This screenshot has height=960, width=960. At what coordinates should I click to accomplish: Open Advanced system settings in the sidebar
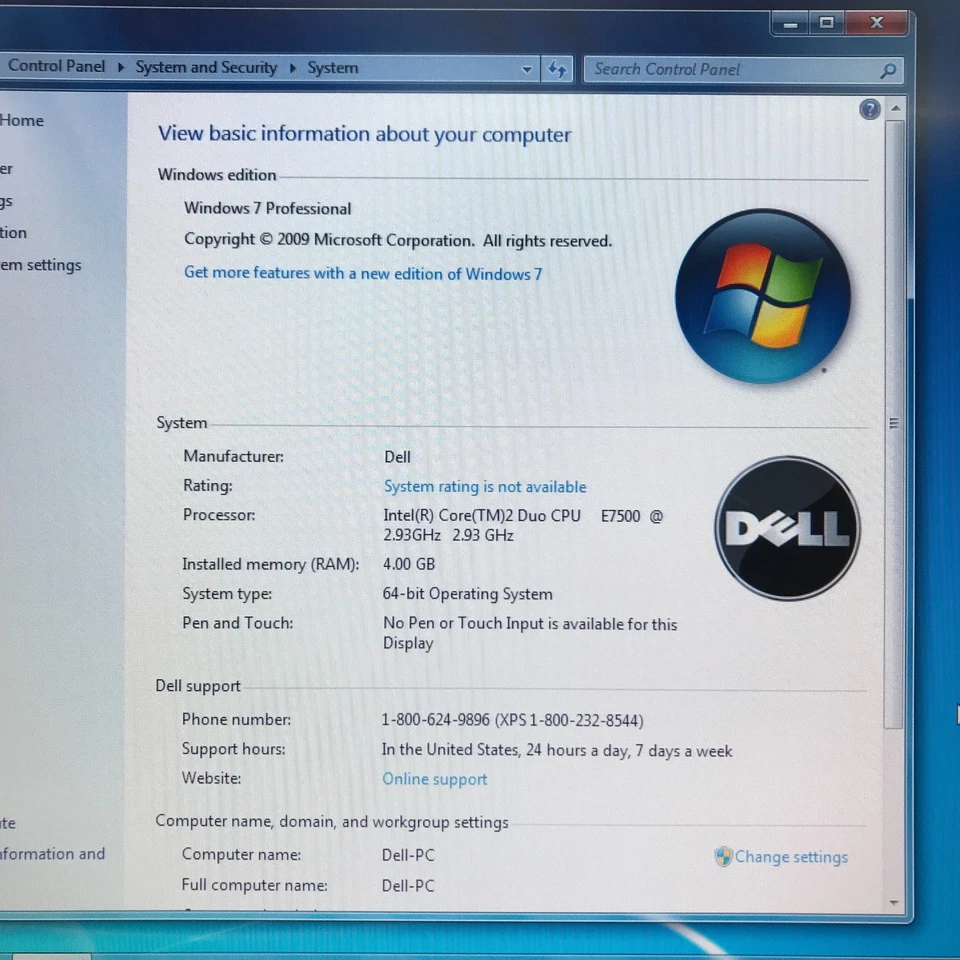(x=40, y=265)
